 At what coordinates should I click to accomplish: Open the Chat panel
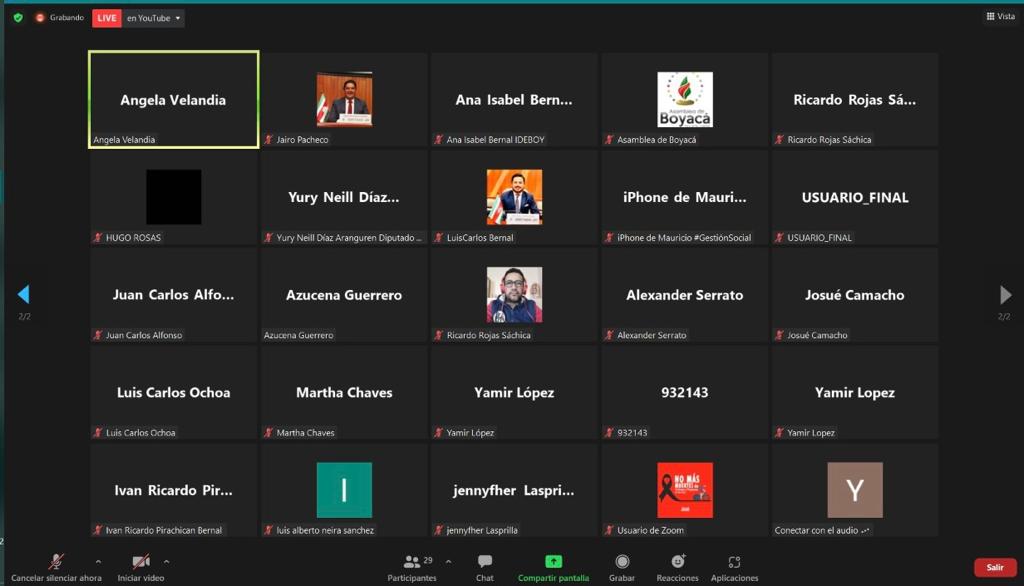(484, 562)
